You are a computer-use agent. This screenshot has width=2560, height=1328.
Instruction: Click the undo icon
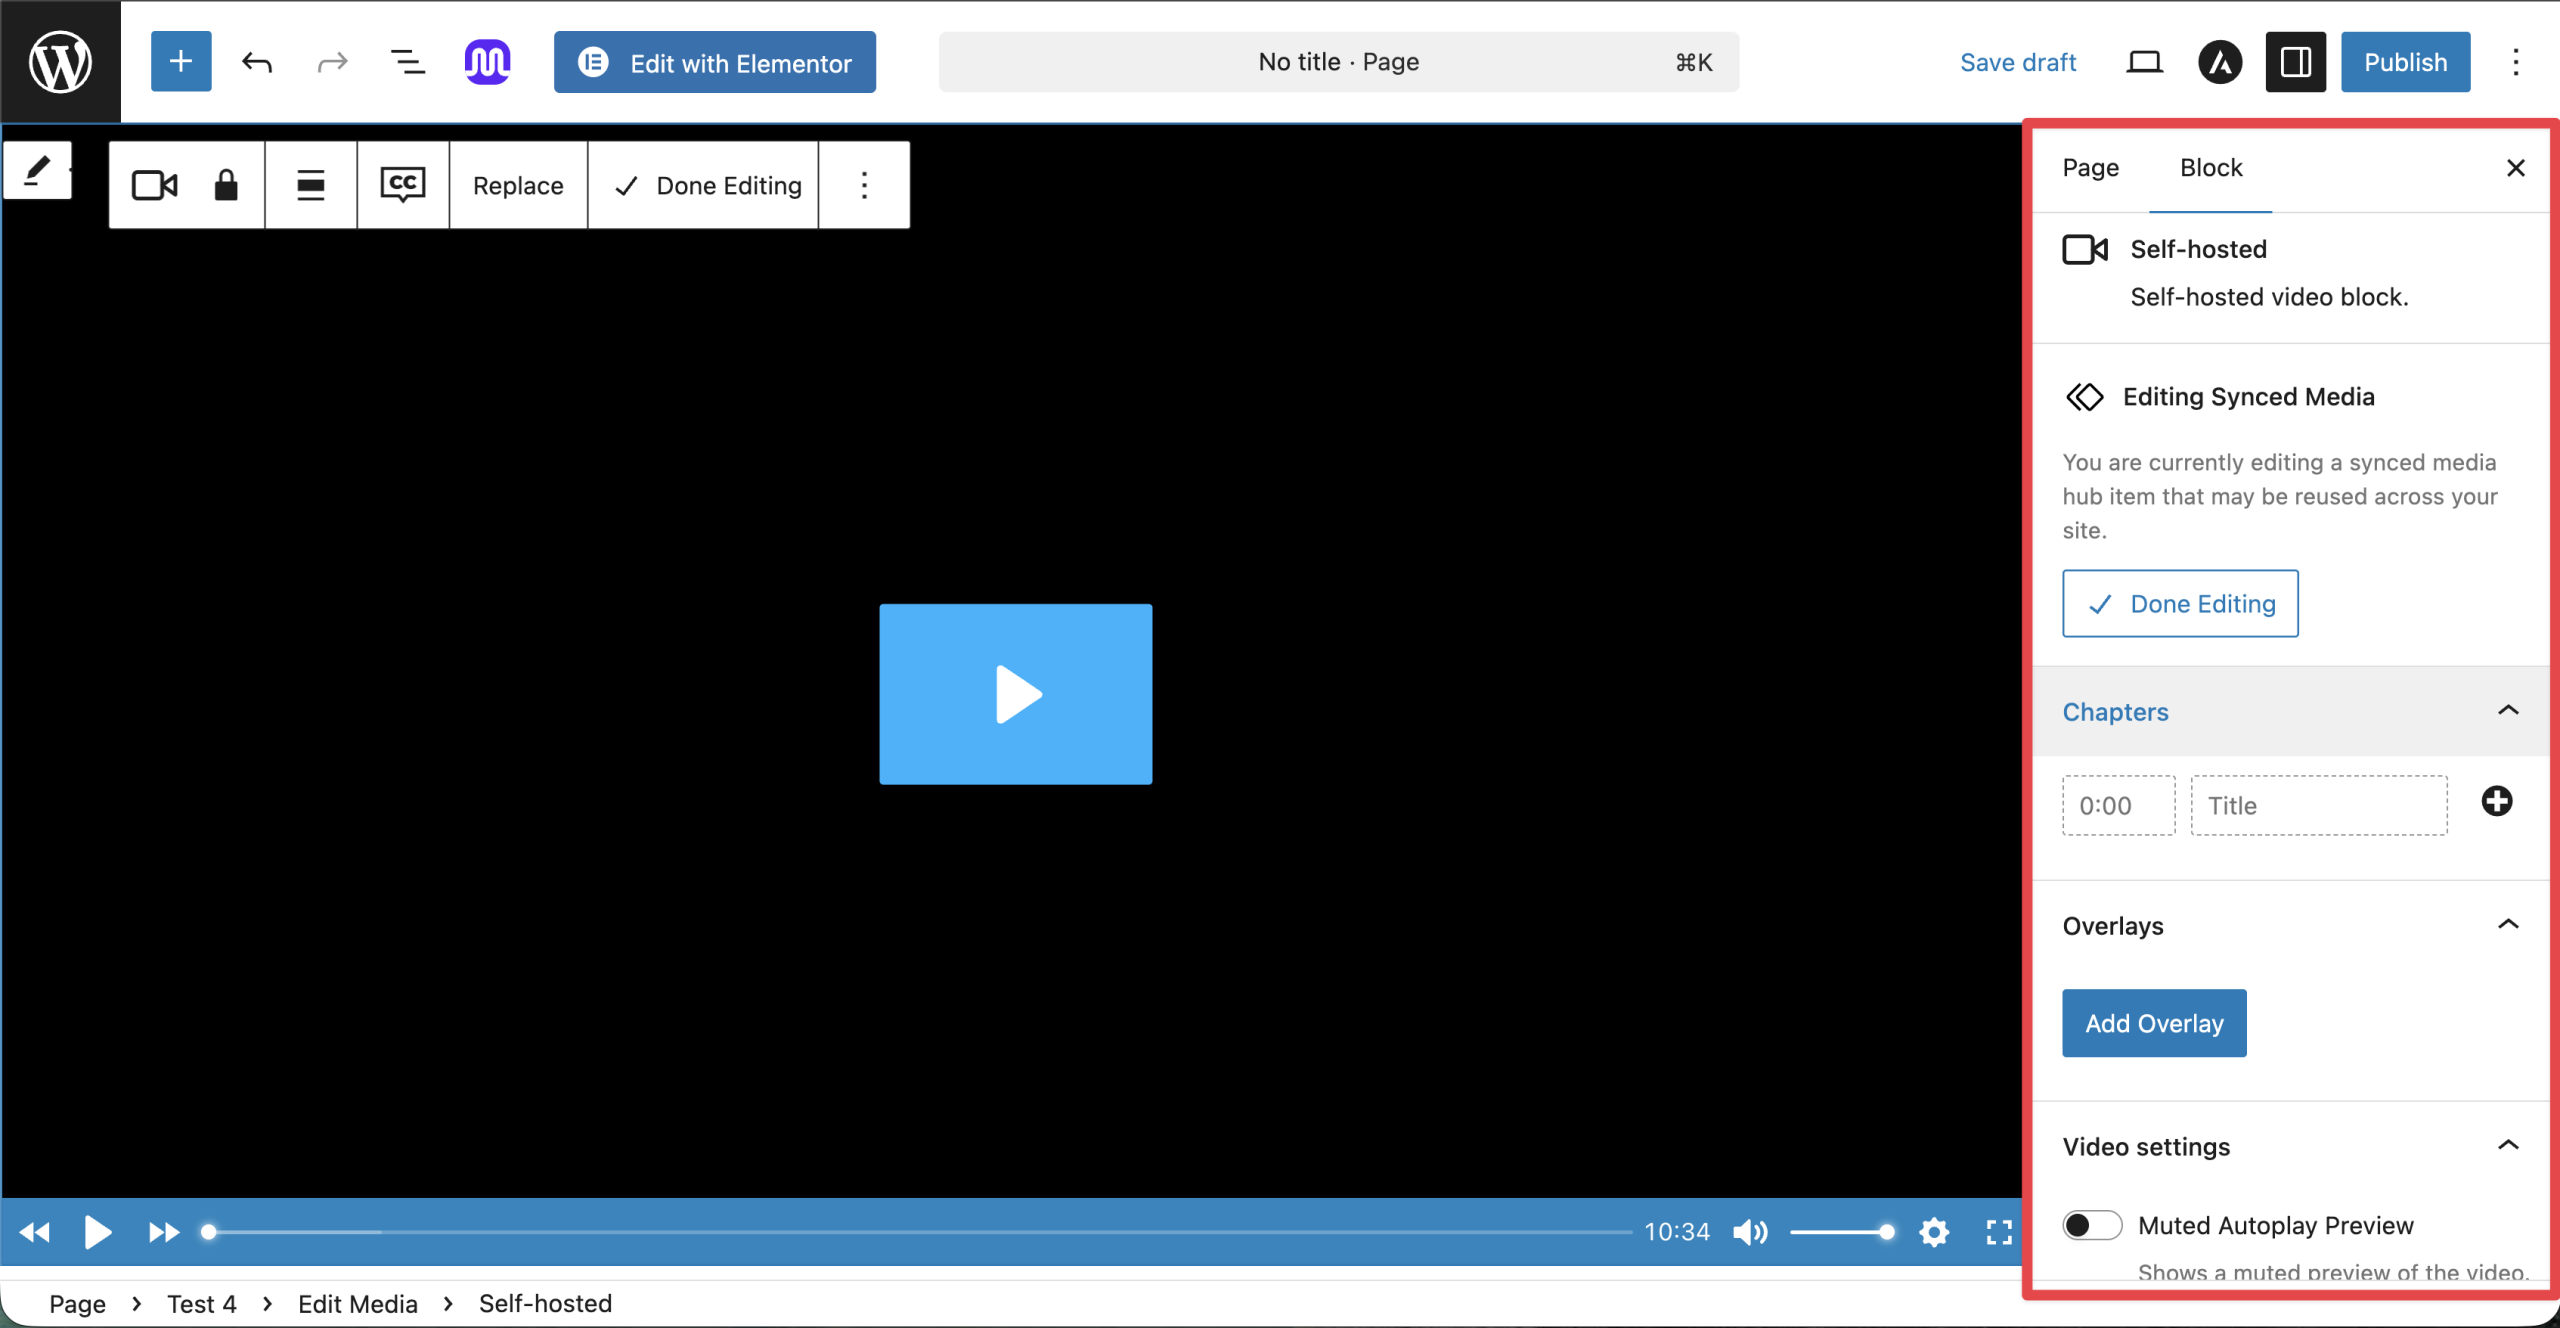click(x=257, y=61)
